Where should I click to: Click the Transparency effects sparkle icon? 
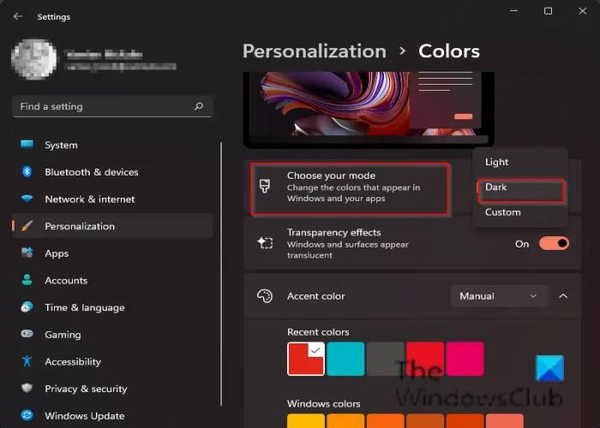click(x=265, y=243)
